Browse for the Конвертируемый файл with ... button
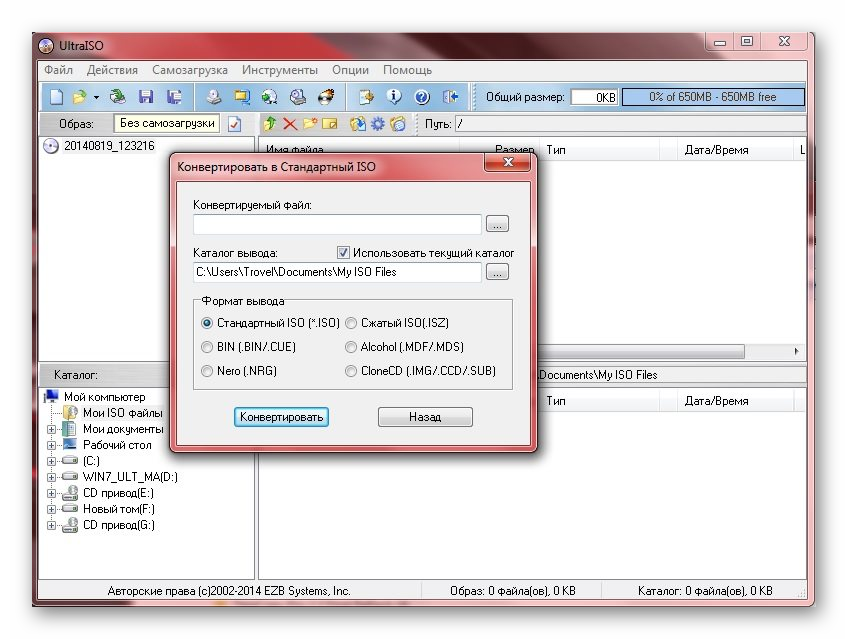Image resolution: width=848 pixels, height=639 pixels. pos(497,224)
